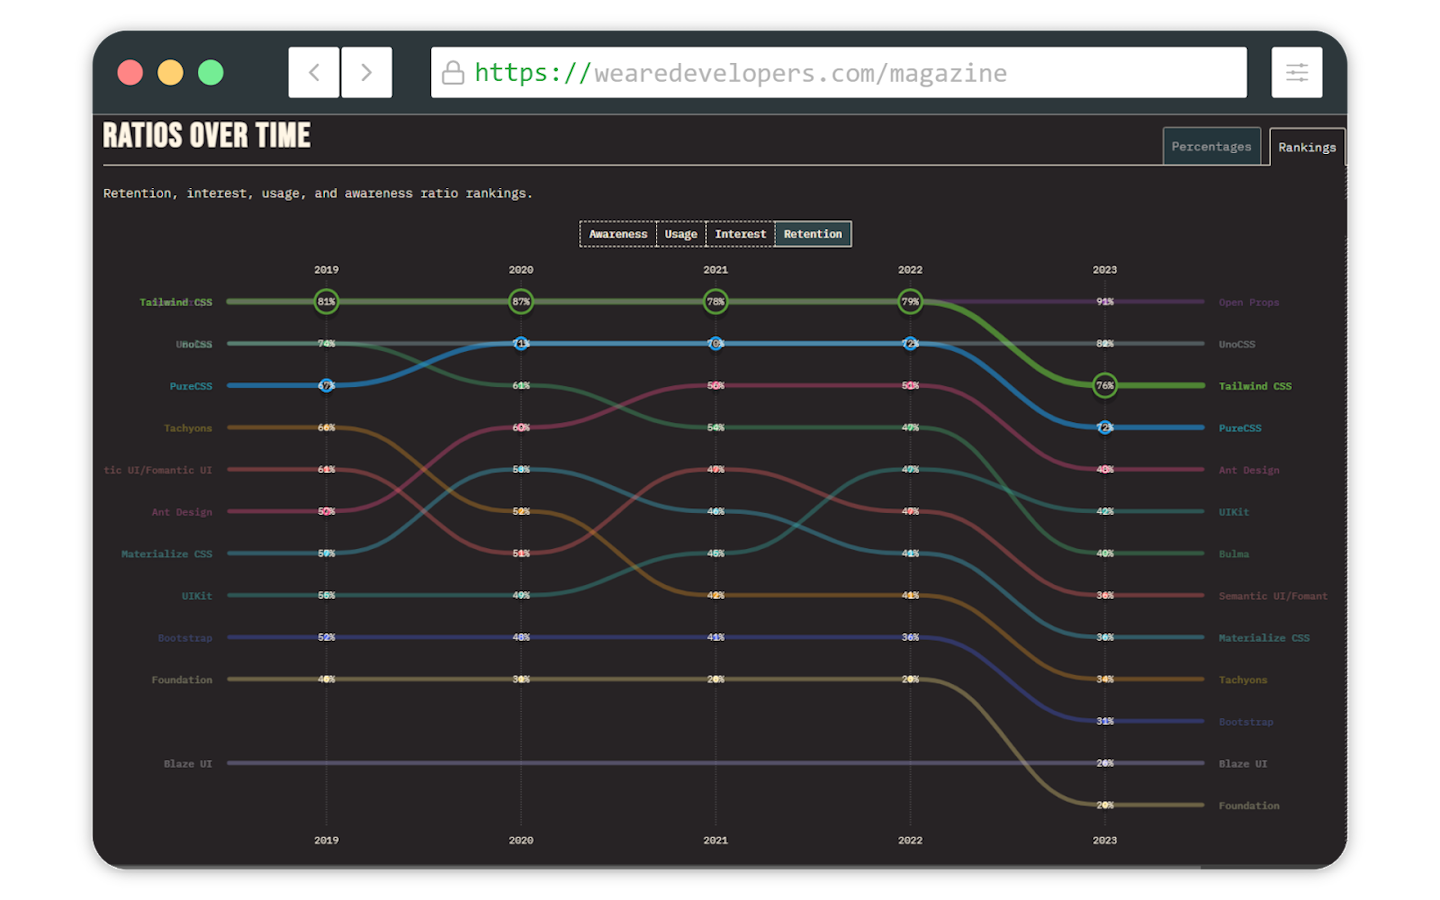1440x900 pixels.
Task: Click Tailwind CSS 76% marker in 2023
Action: click(1104, 385)
